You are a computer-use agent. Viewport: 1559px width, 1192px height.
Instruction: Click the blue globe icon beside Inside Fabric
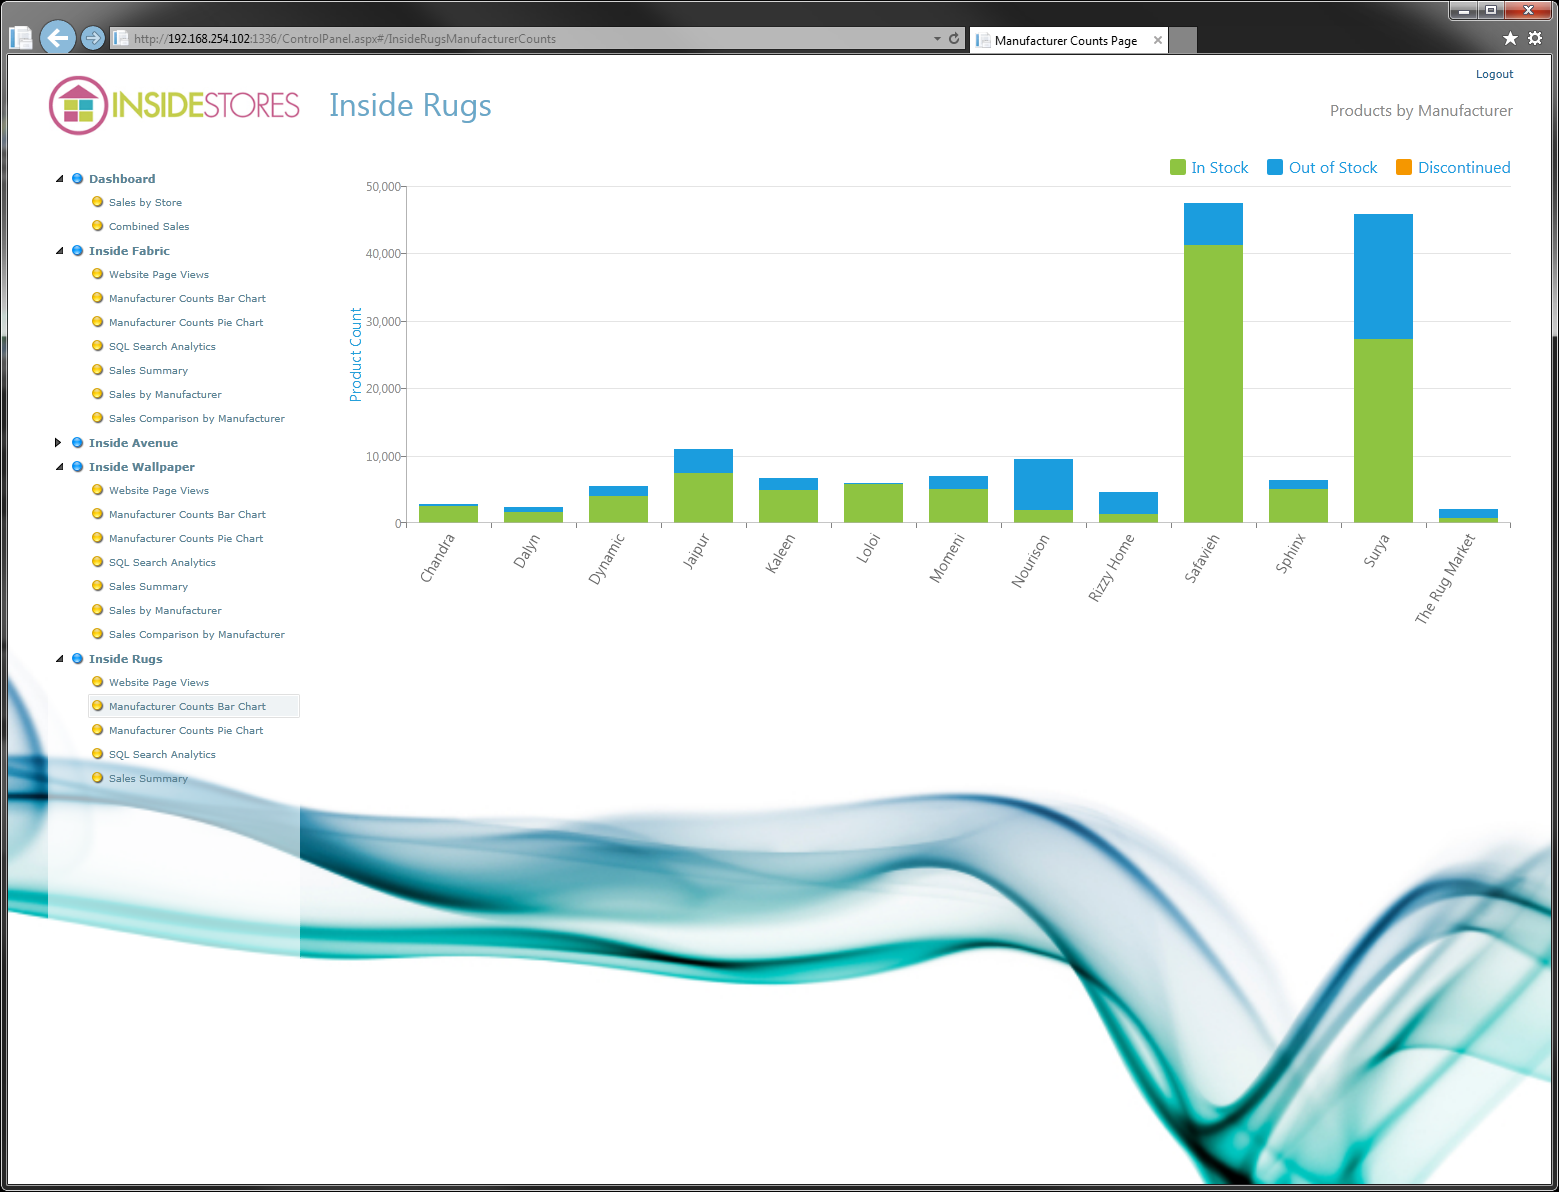77,251
